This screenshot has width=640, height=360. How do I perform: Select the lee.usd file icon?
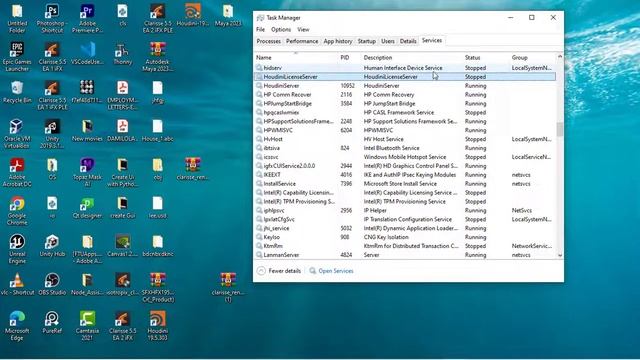click(158, 207)
